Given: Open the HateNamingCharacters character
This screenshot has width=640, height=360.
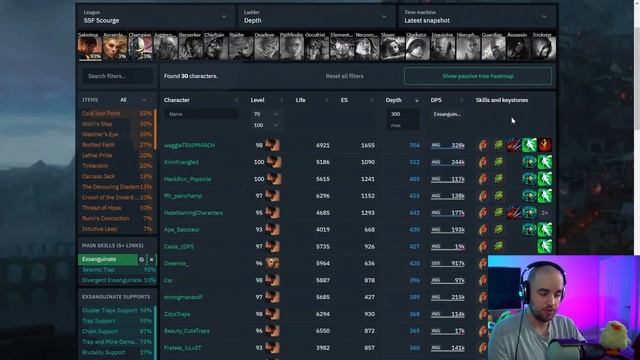Looking at the screenshot, I should coord(193,213).
